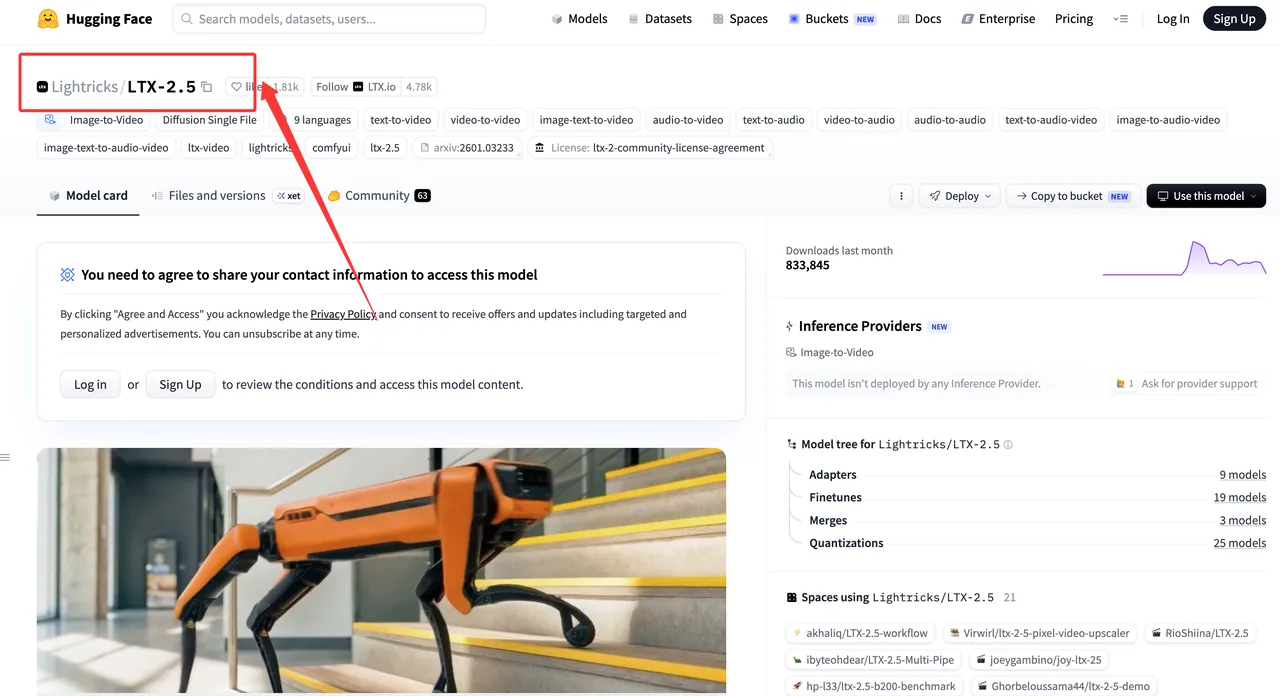Toggle the left edge table-of-contents icon
This screenshot has width=1280, height=696.
(5, 458)
